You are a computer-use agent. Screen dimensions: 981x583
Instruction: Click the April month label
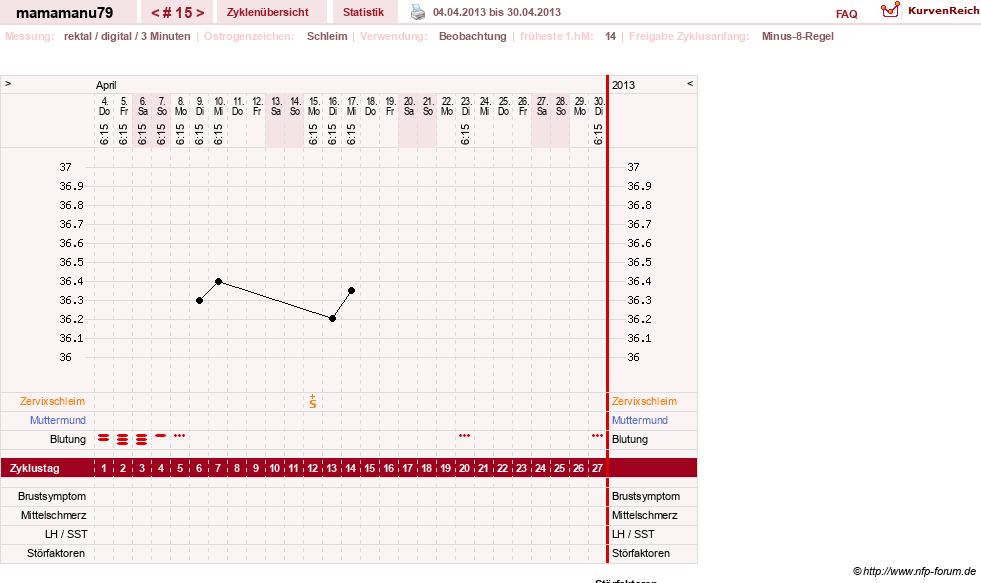pos(106,85)
